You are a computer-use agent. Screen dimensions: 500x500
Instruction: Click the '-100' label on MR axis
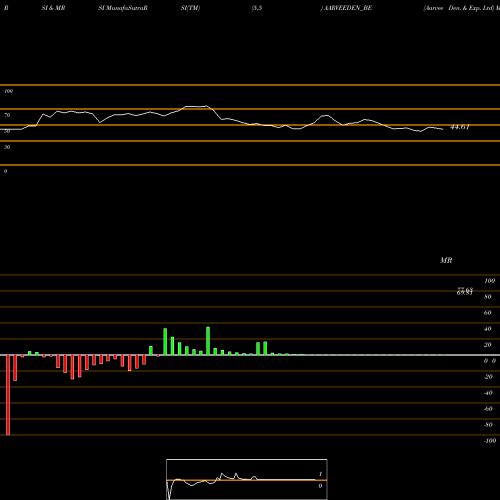tap(490, 441)
